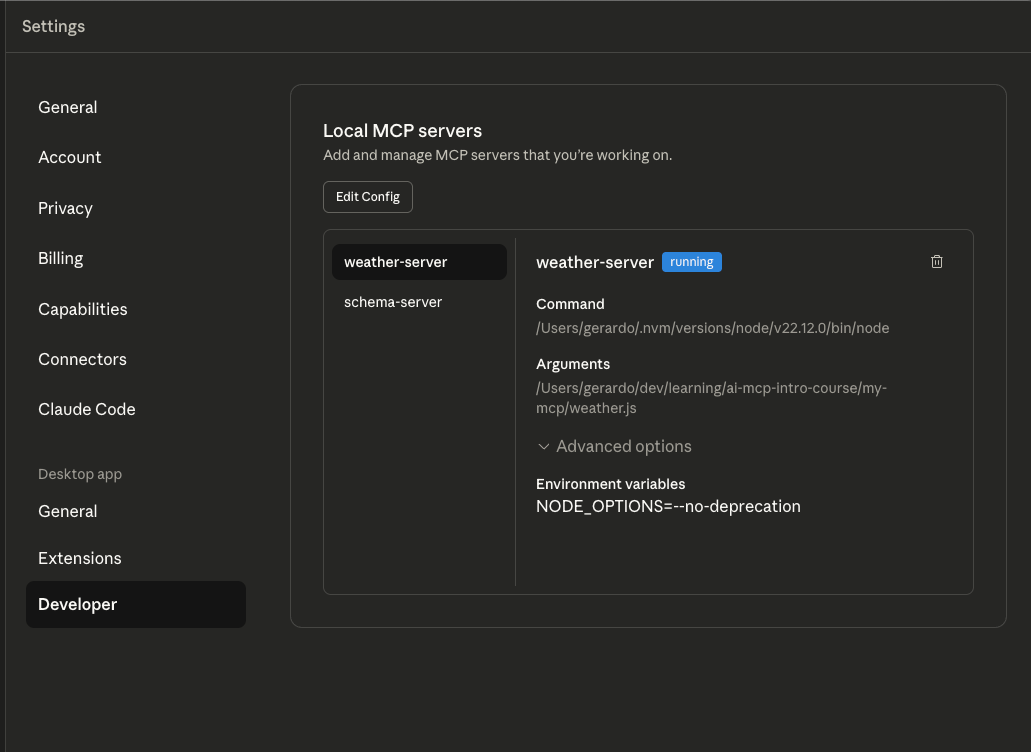Click the weather-server heading in the detail panel
Image resolution: width=1031 pixels, height=752 pixels.
[x=594, y=262]
